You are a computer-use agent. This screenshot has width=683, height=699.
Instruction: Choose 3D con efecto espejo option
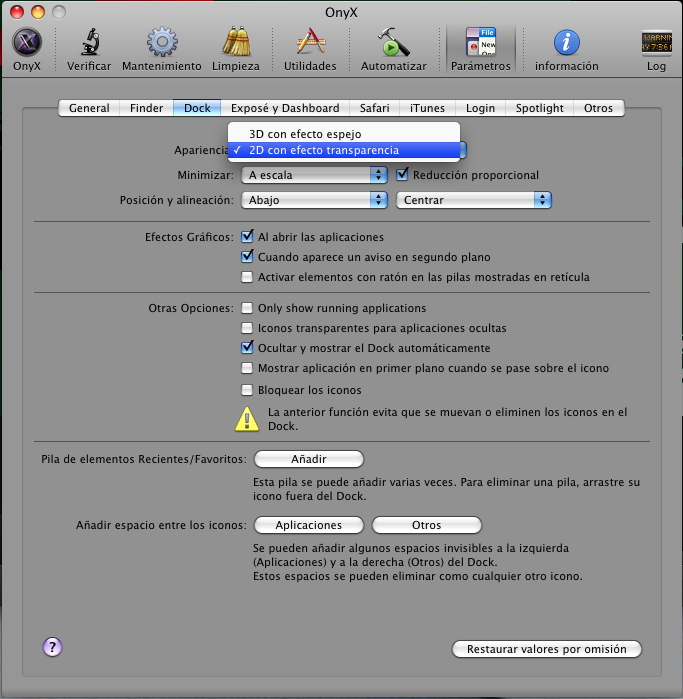point(344,134)
